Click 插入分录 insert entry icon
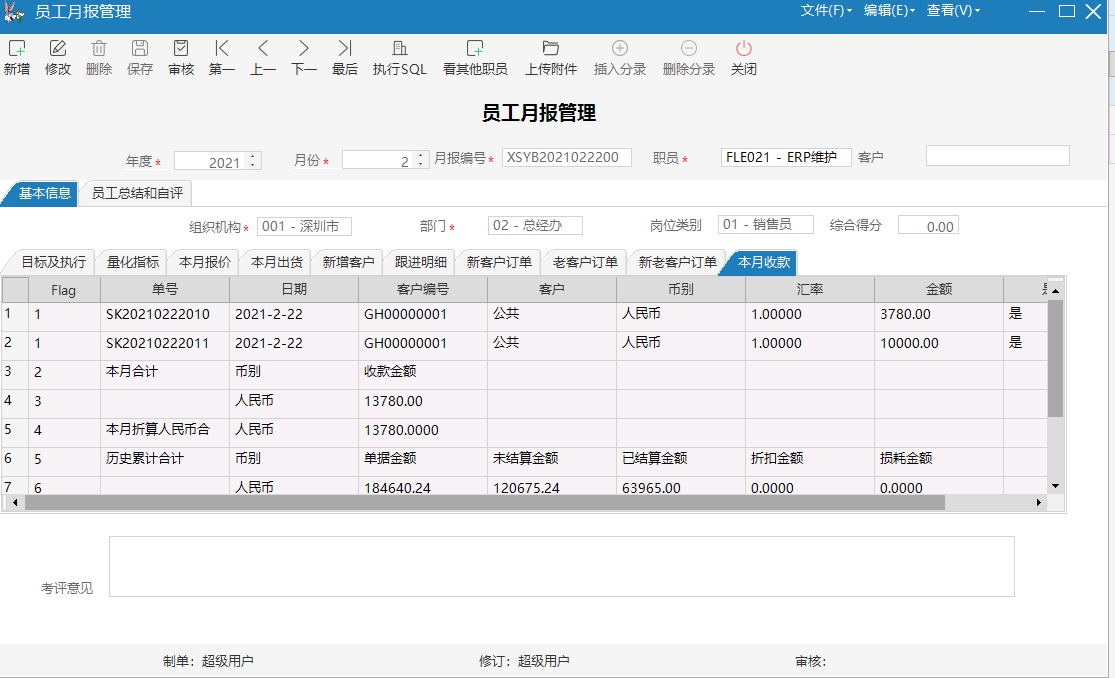 pyautogui.click(x=620, y=48)
